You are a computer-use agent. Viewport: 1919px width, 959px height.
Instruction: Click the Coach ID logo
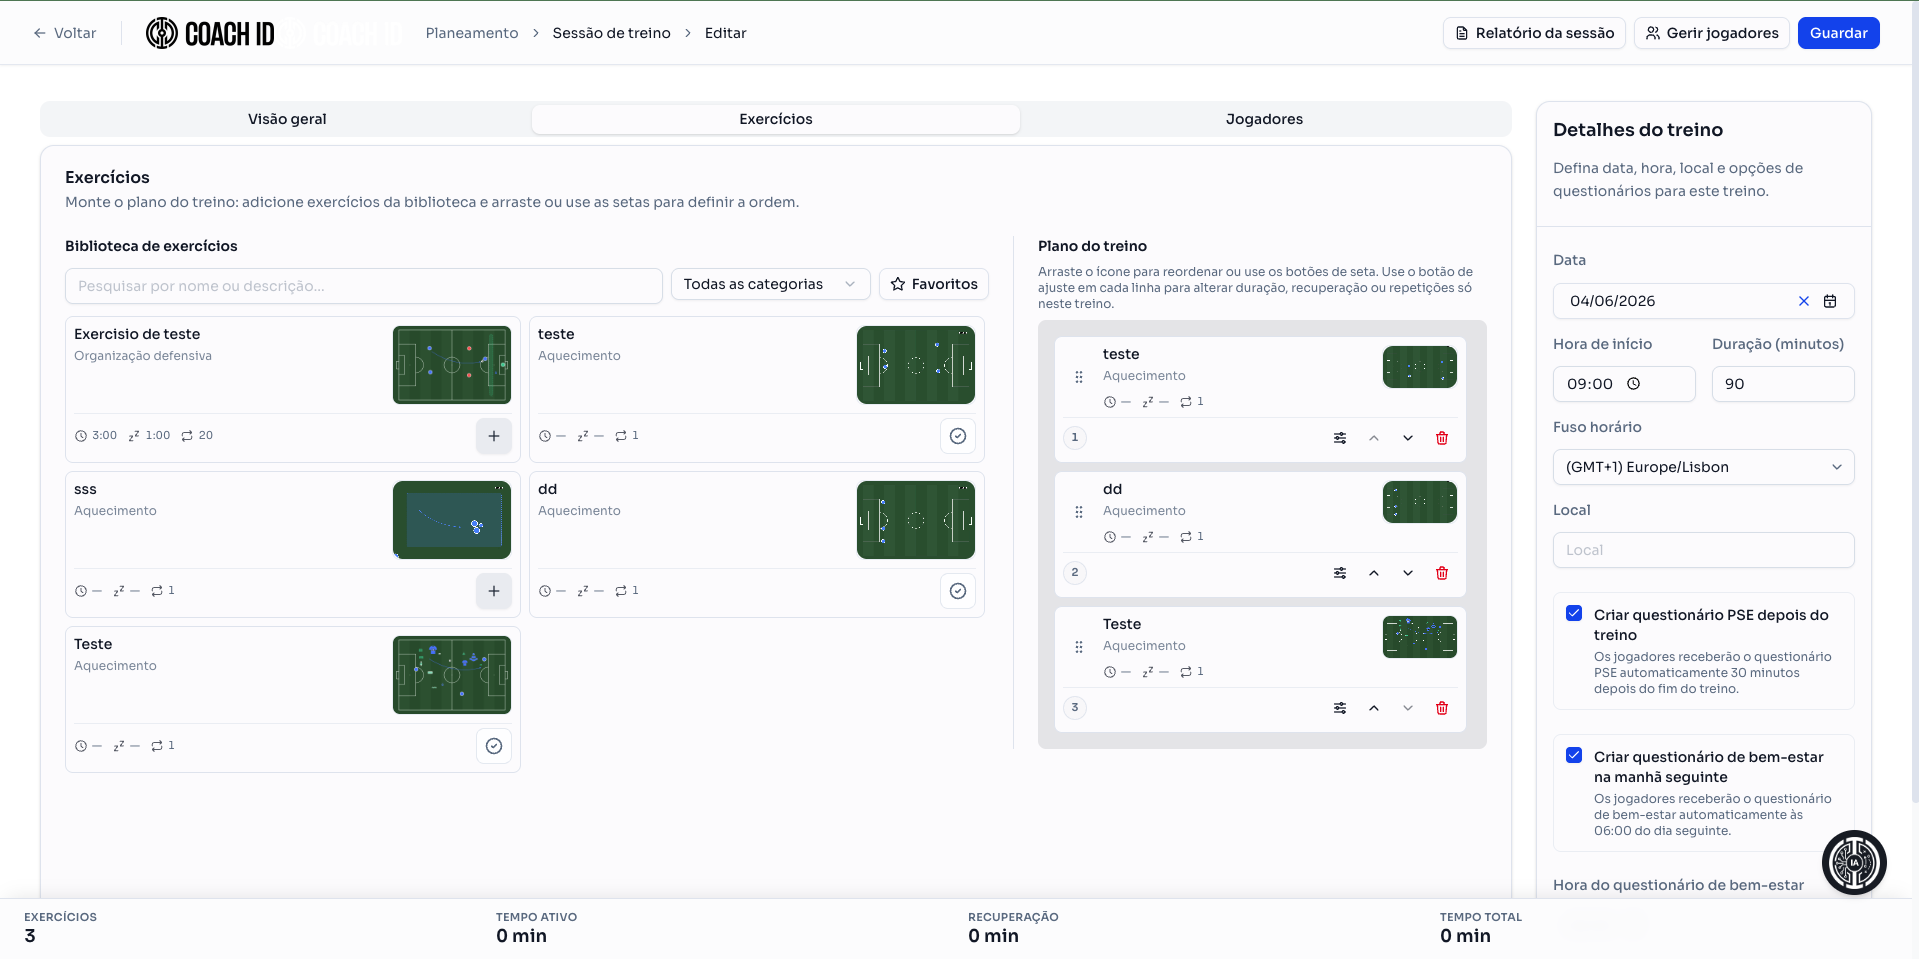(210, 33)
